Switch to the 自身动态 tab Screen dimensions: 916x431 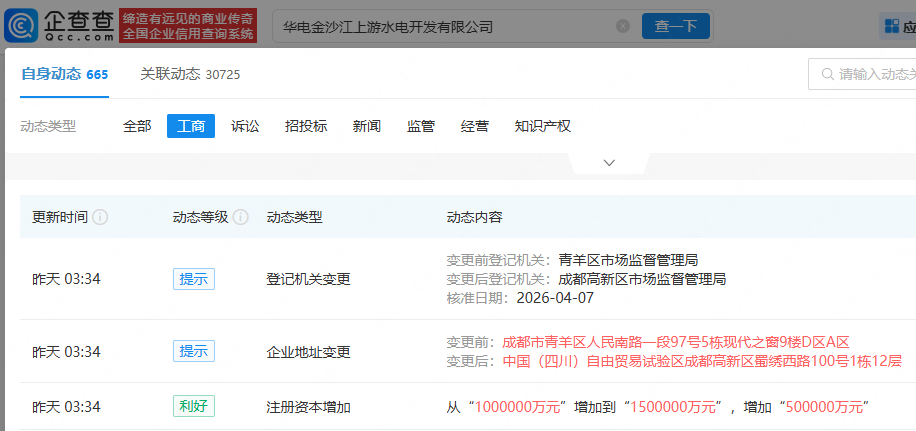[x=64, y=74]
